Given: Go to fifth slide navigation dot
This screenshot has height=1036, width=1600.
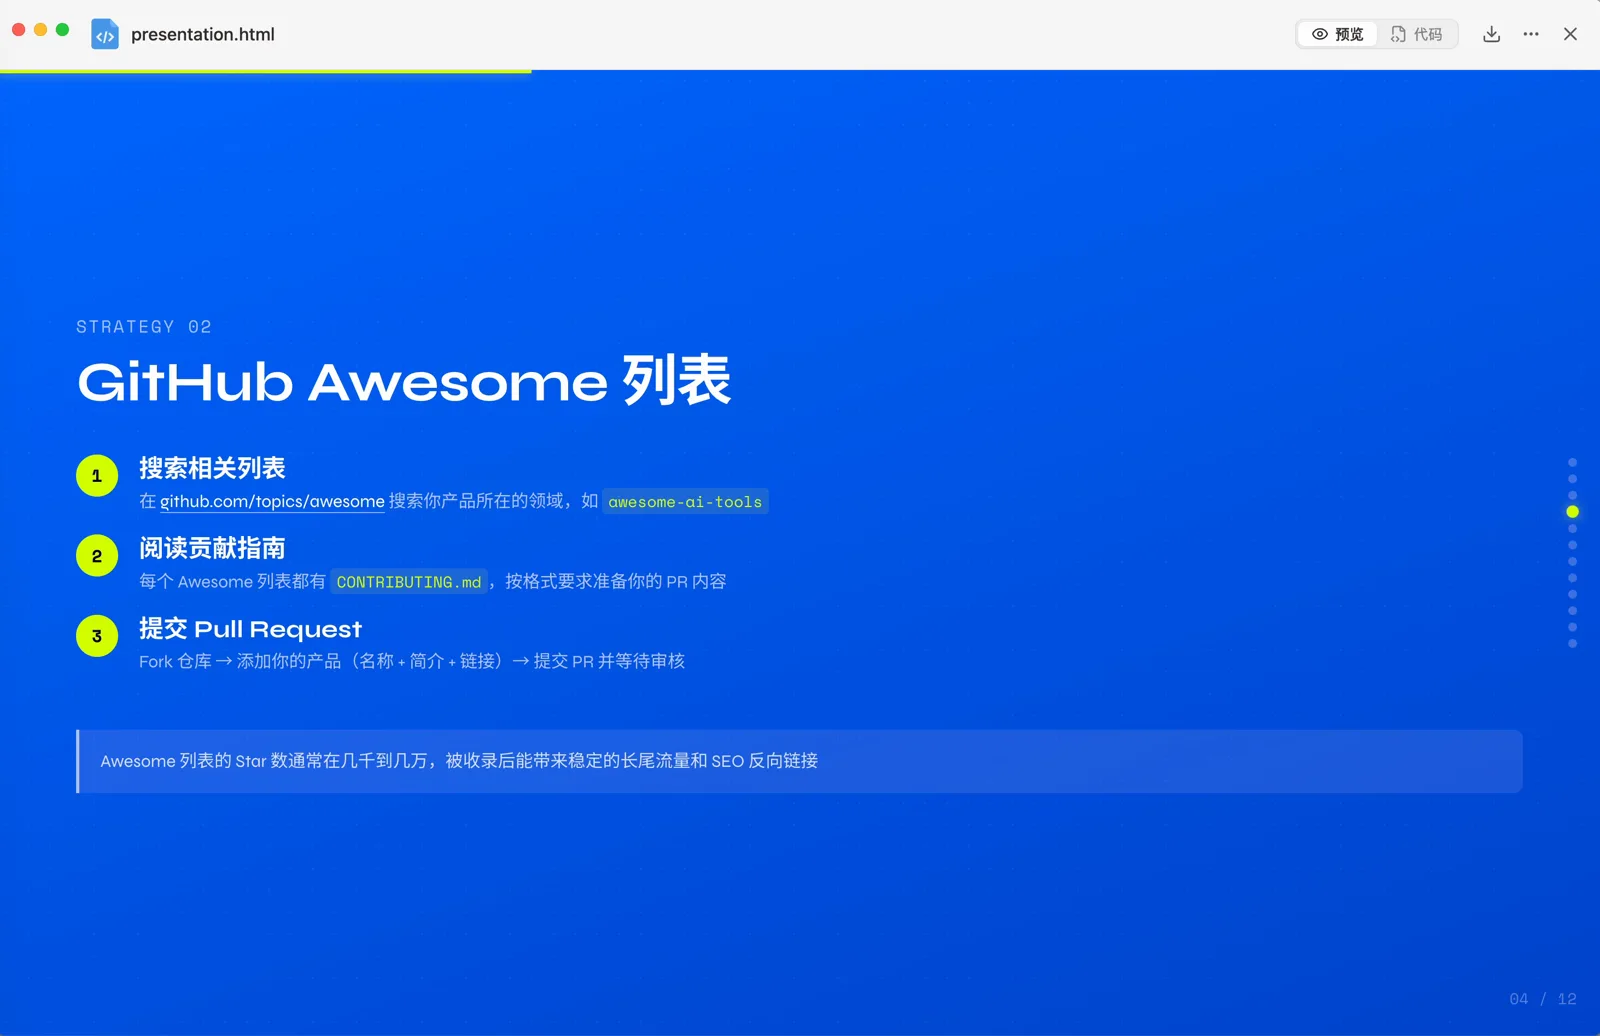Looking at the screenshot, I should click(1572, 529).
